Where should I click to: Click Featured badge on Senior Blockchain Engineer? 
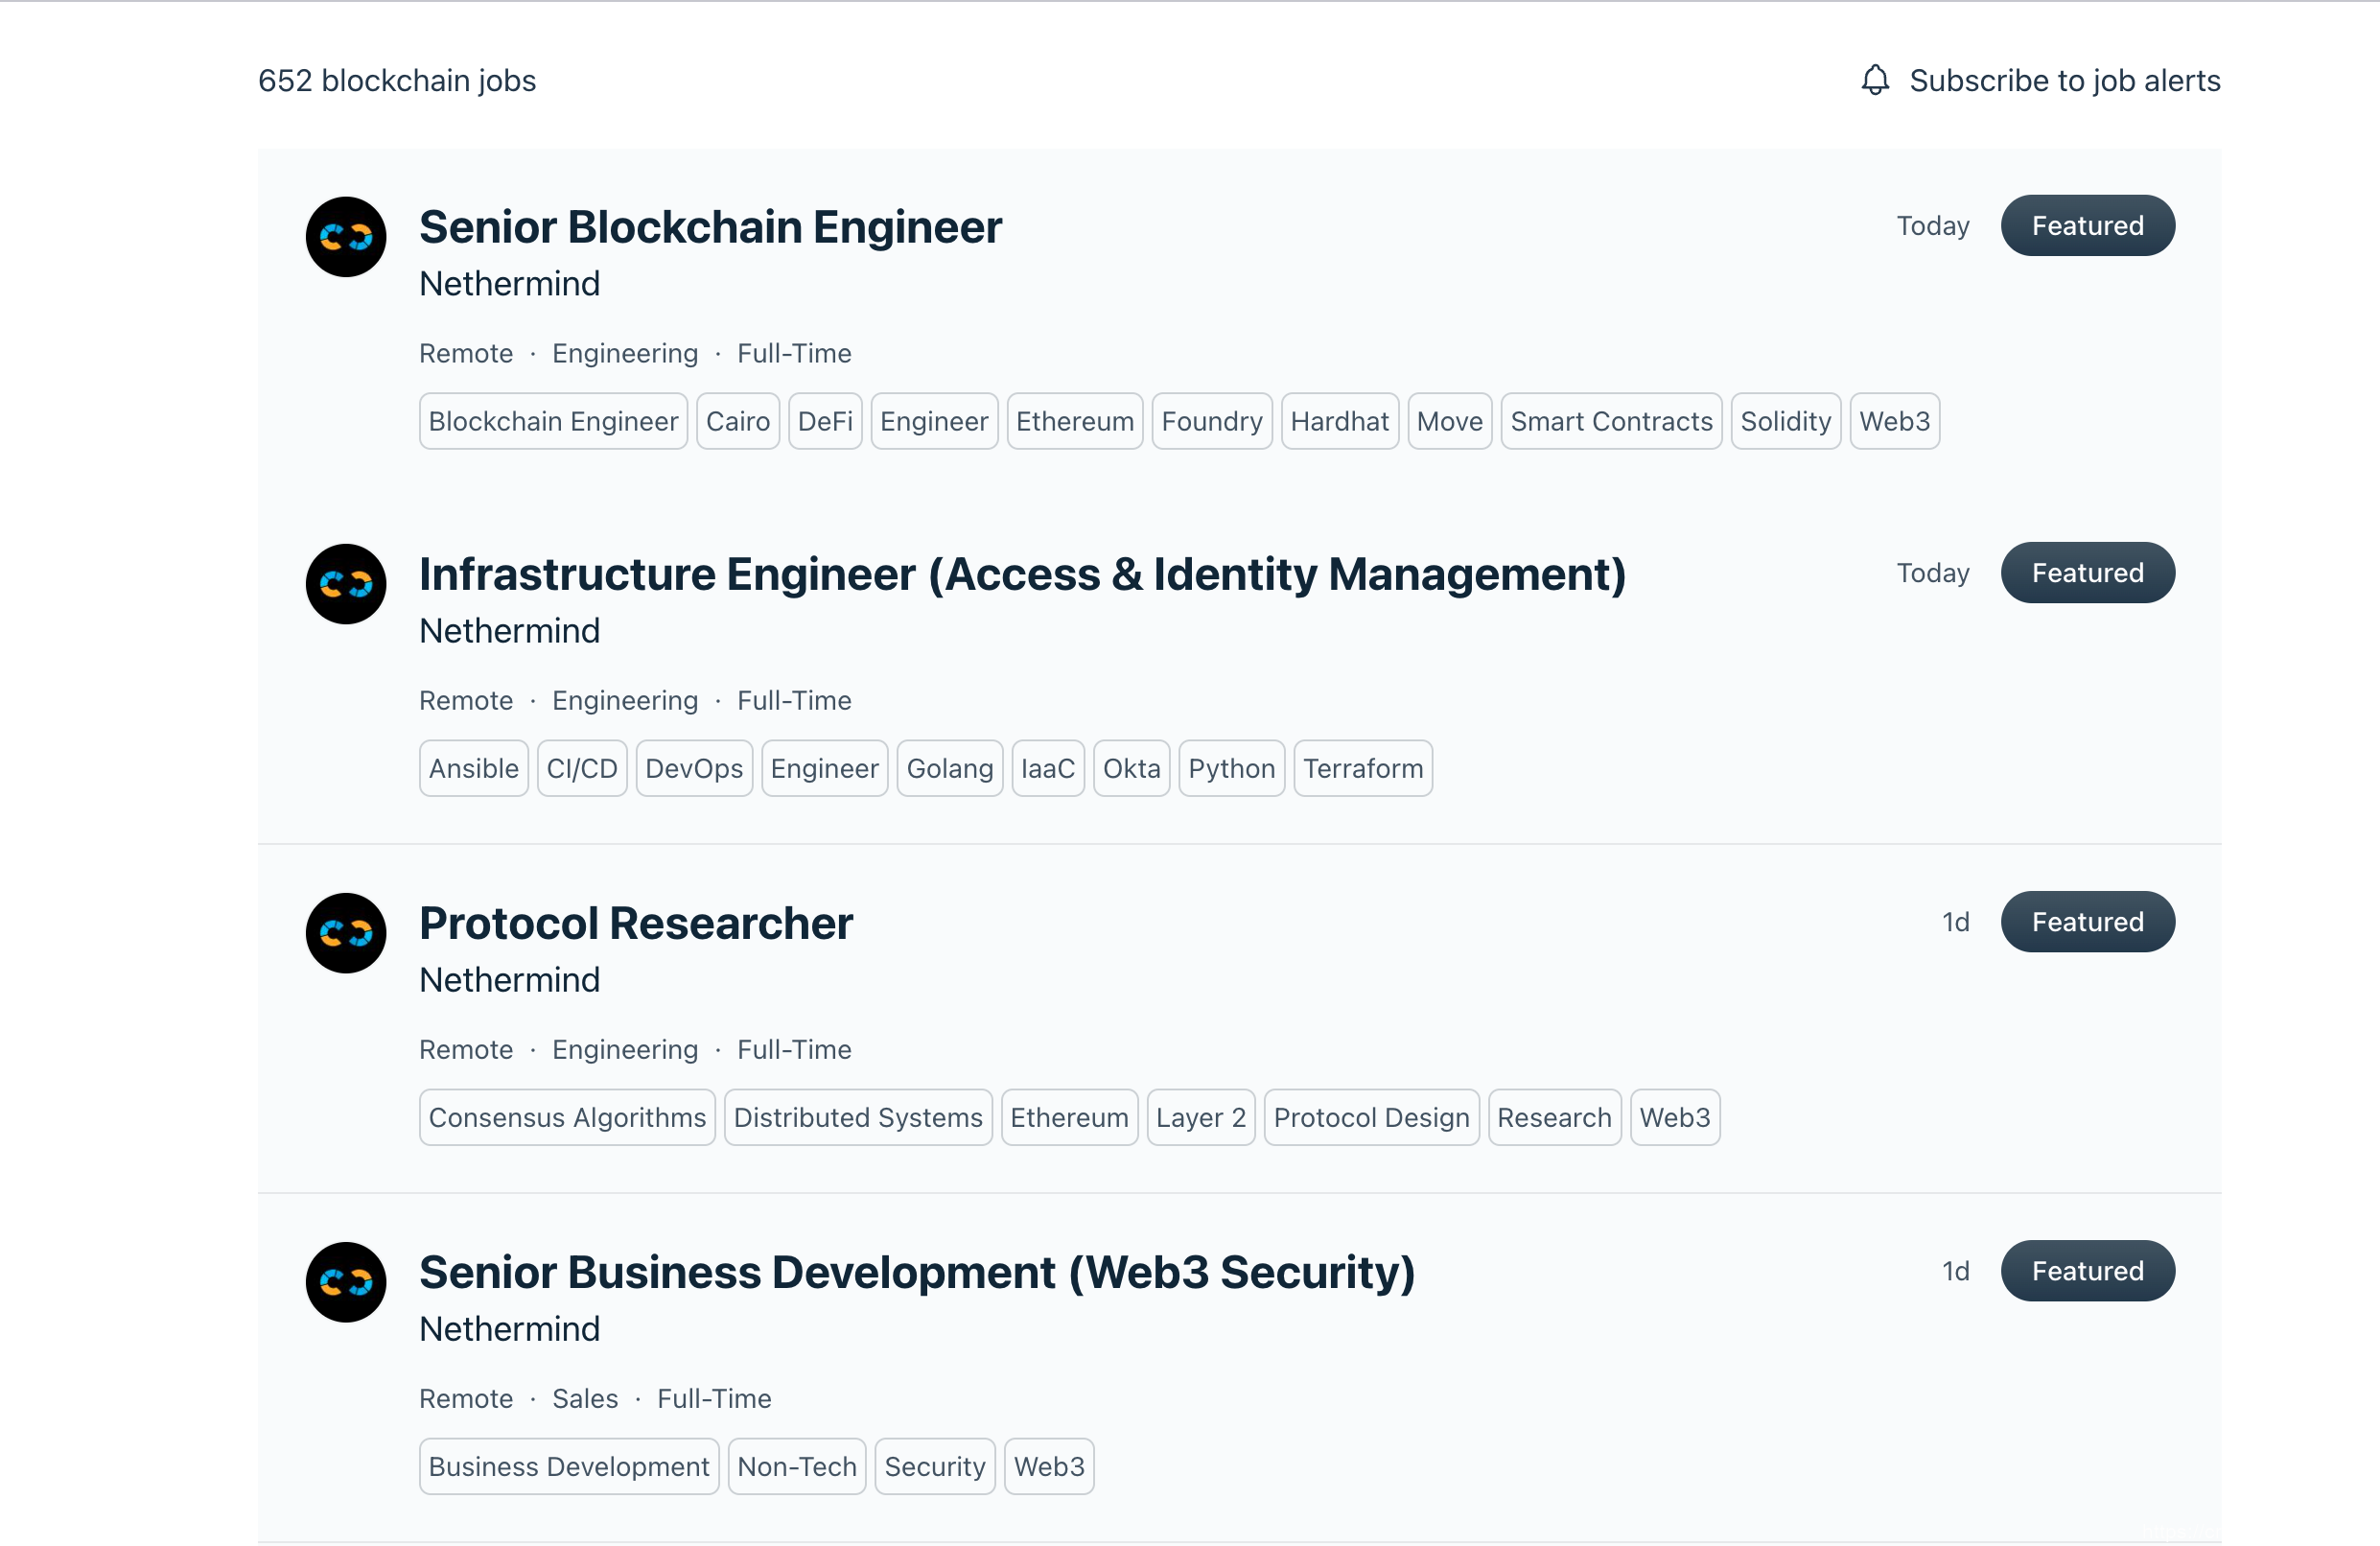coord(2087,226)
